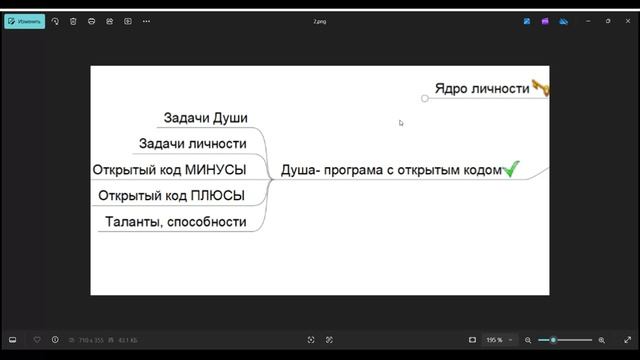Open the three-dots more options menu
Screen dimensions: 640x360
click(146, 21)
